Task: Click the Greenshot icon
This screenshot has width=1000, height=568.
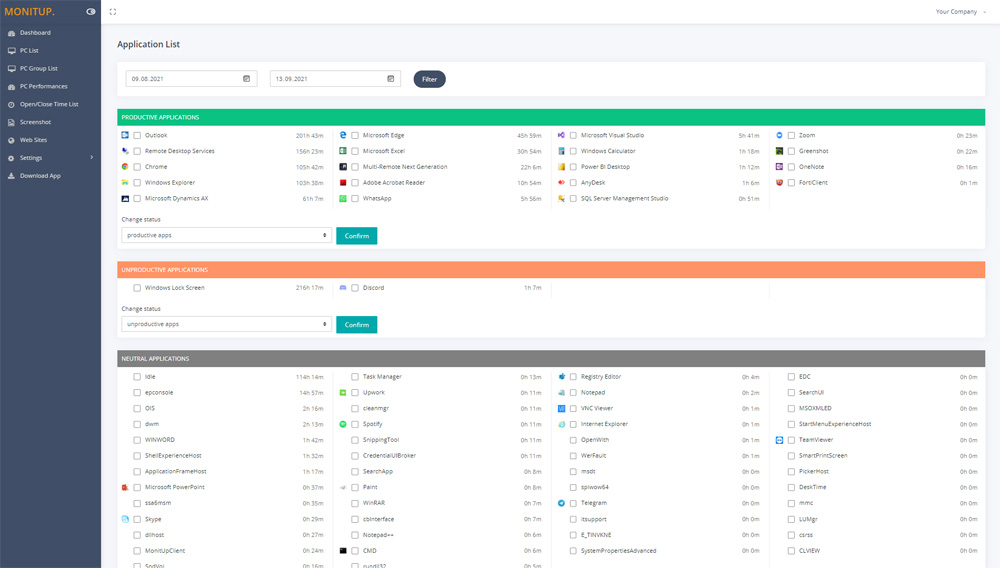Action: point(779,151)
